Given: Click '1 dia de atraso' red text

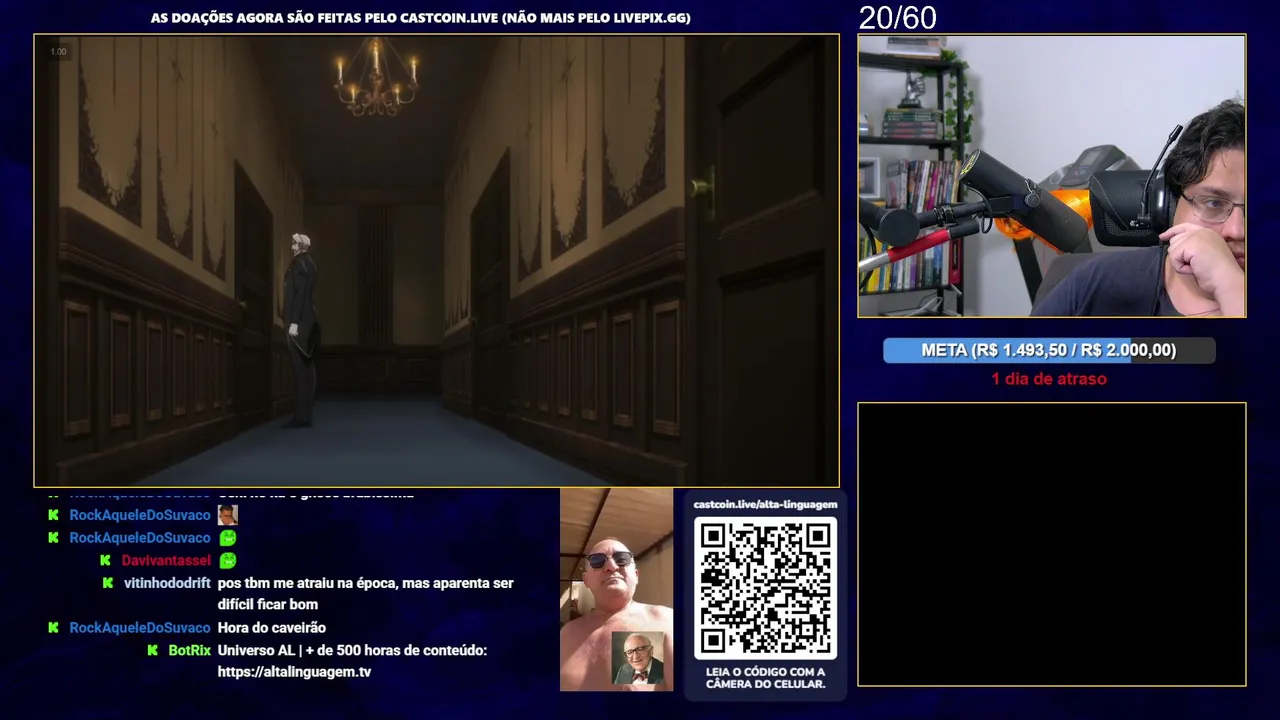Looking at the screenshot, I should (x=1049, y=379).
